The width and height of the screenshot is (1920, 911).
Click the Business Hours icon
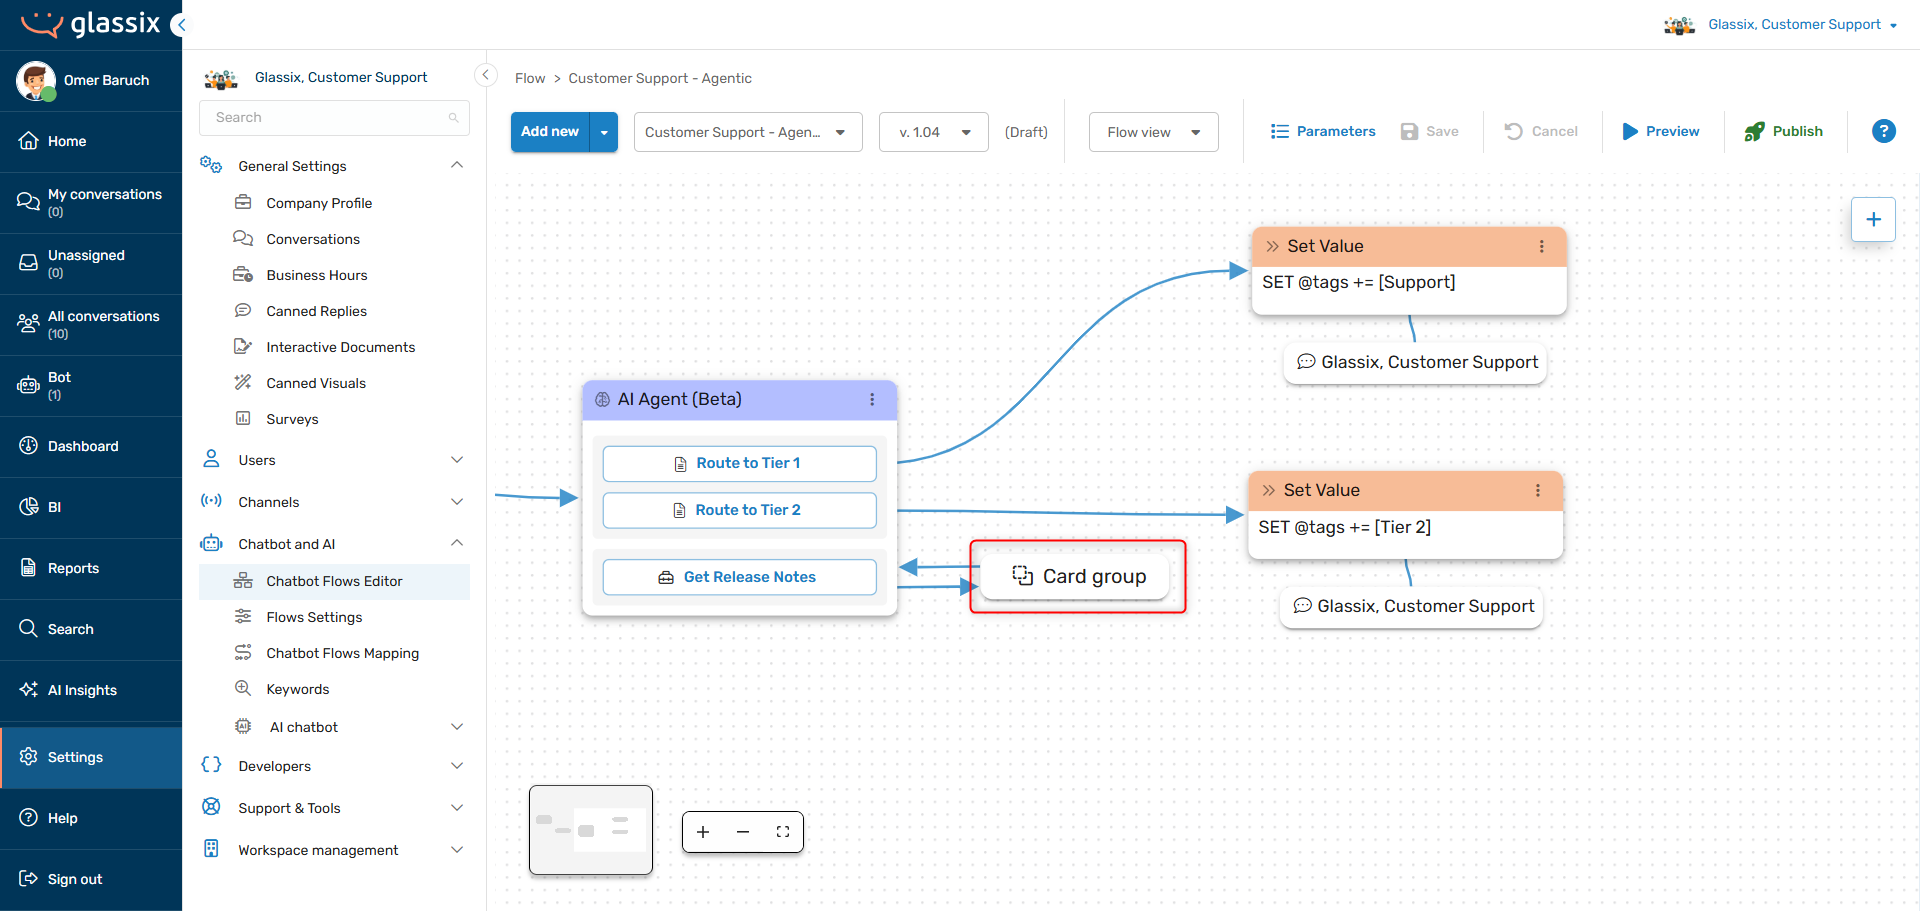(243, 274)
